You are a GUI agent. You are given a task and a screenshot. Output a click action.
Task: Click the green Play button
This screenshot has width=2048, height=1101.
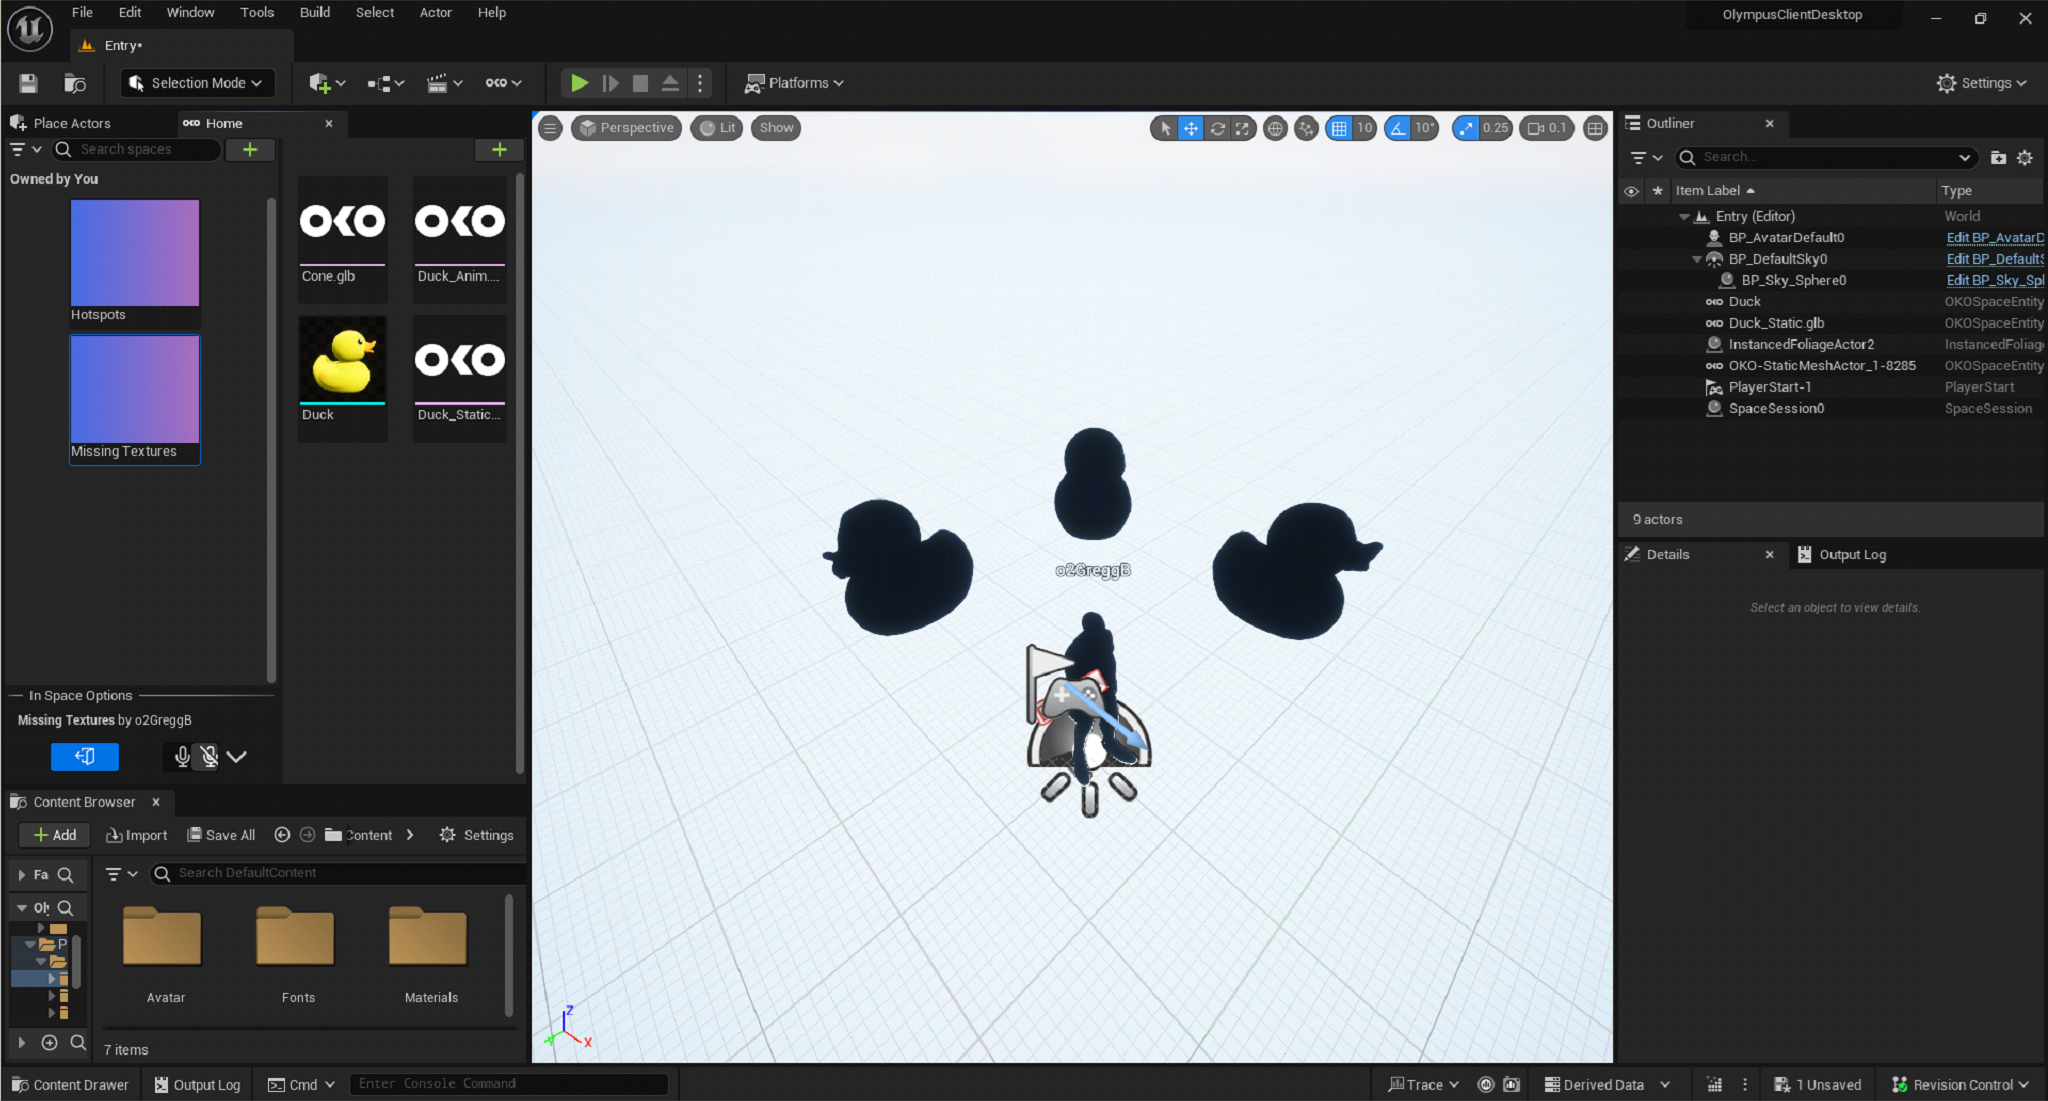(579, 83)
